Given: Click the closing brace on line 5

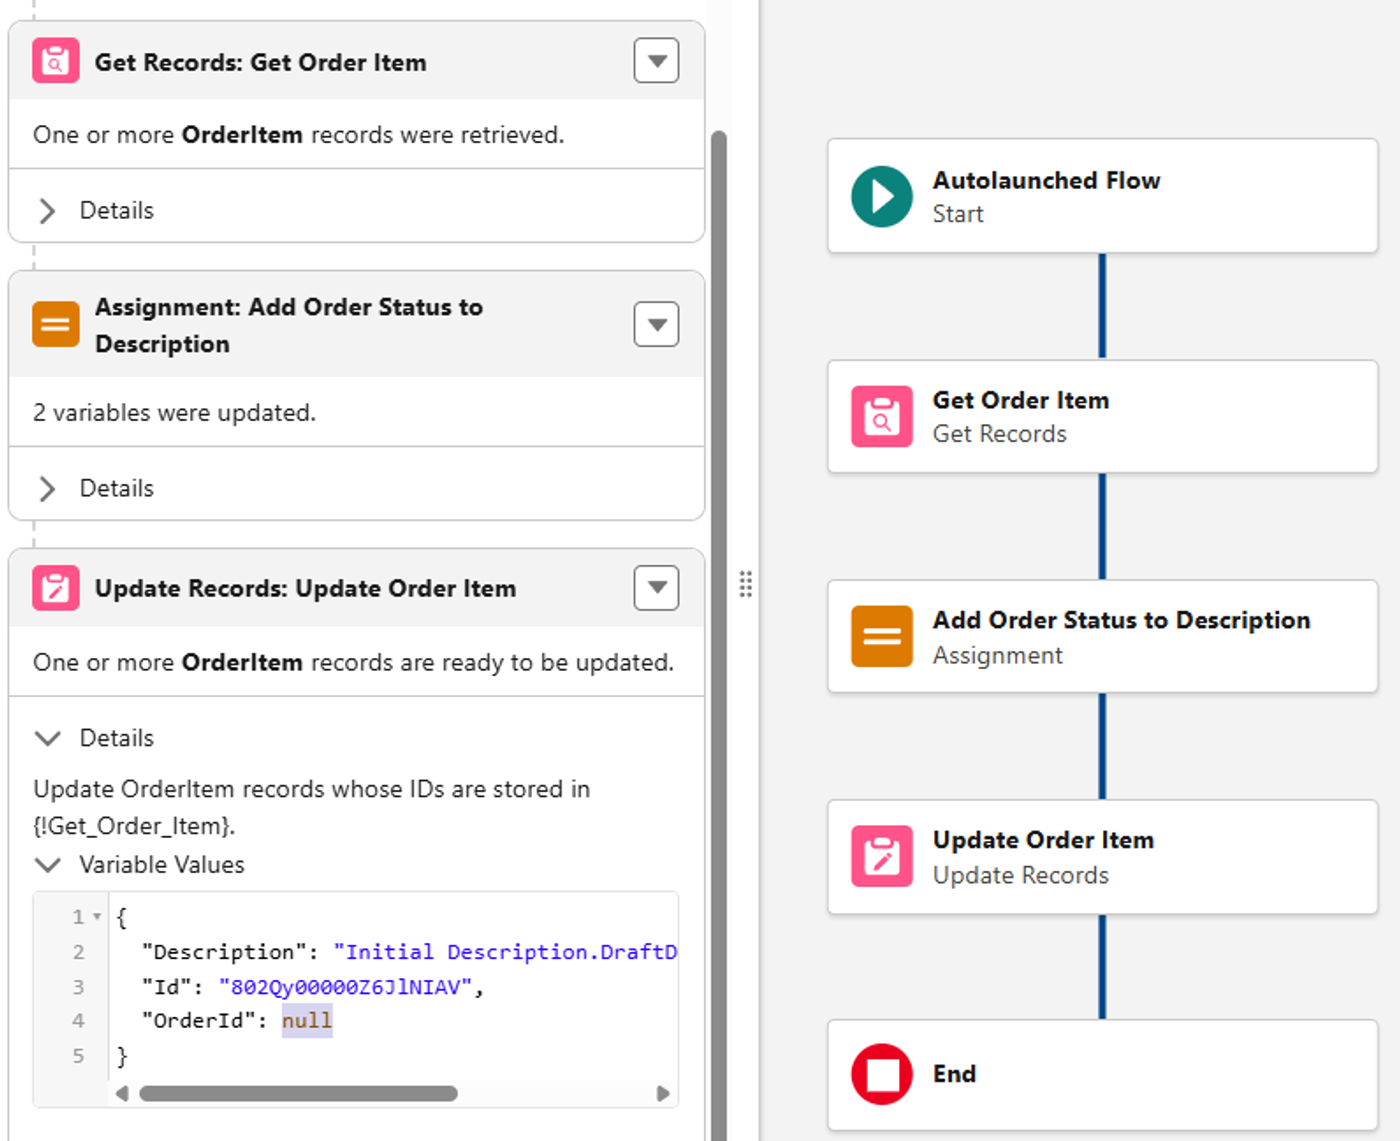Looking at the screenshot, I should [122, 1056].
